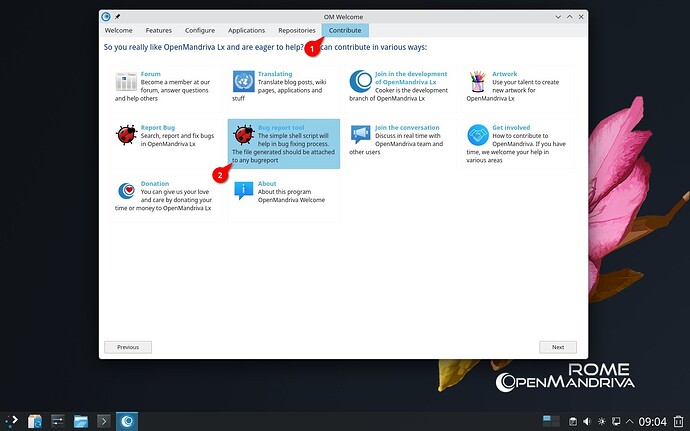690x431 pixels.
Task: Open the trash icon in the panel corner
Action: (x=678, y=421)
